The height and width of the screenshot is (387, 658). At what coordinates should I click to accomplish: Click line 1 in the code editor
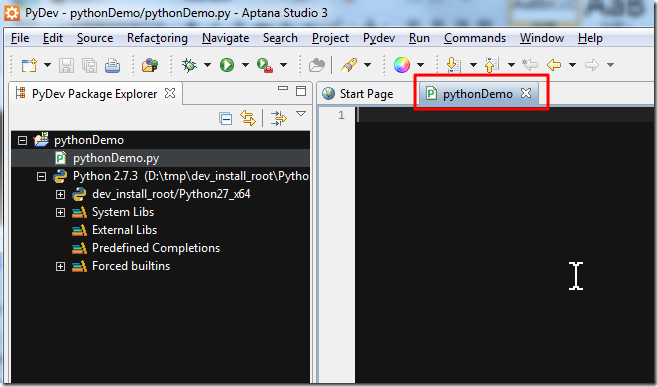506,115
